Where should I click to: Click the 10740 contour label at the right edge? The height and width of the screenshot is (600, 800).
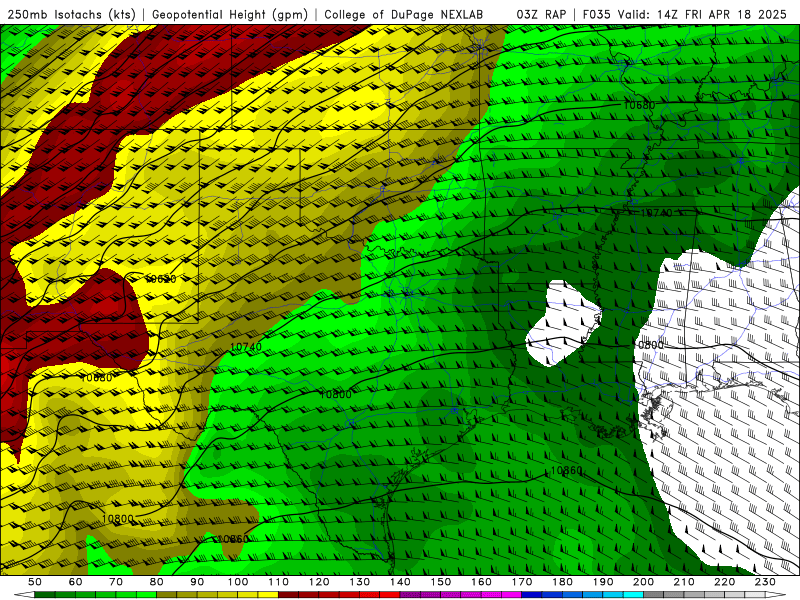click(656, 213)
